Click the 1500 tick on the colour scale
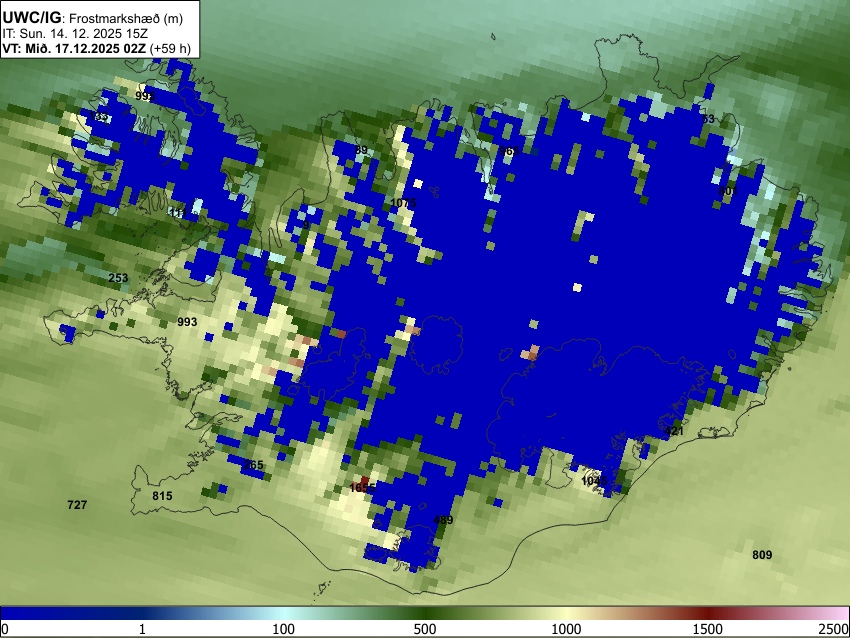 [x=708, y=629]
